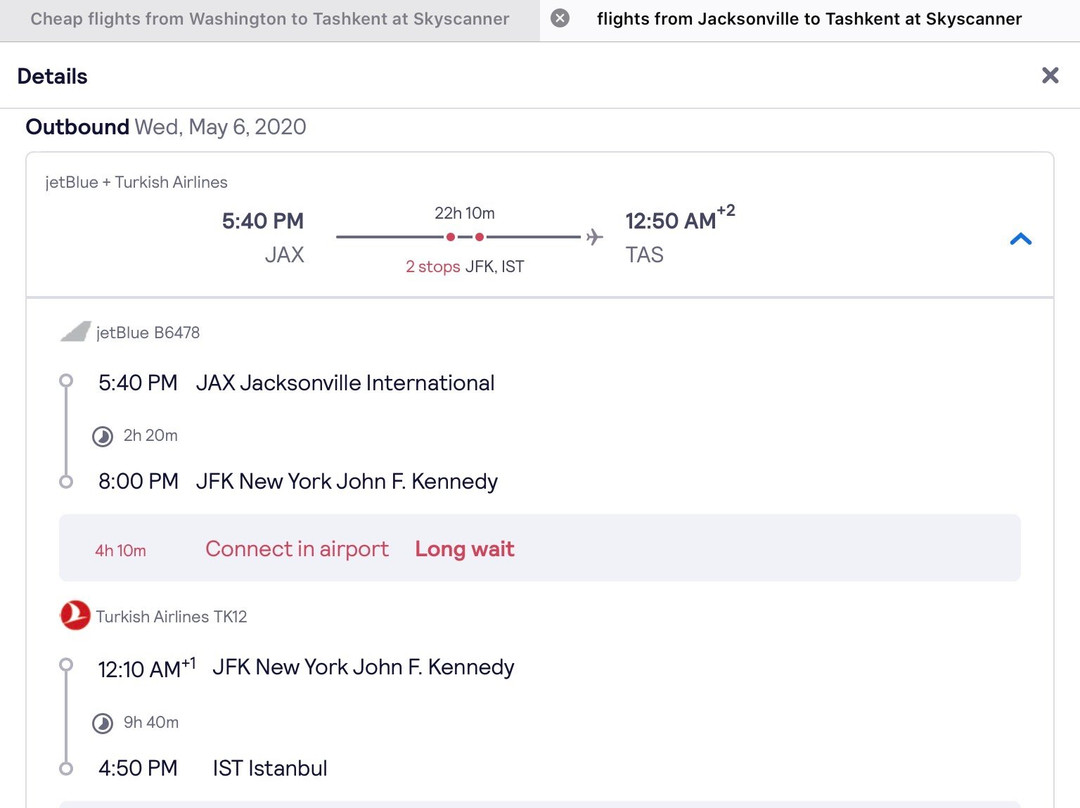Switch to Washington to Tashkent tab
This screenshot has width=1080, height=808.
pos(270,19)
